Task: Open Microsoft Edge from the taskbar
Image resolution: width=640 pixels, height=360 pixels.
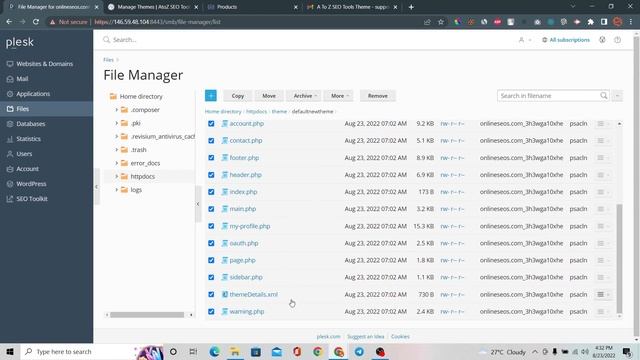Action: point(214,351)
